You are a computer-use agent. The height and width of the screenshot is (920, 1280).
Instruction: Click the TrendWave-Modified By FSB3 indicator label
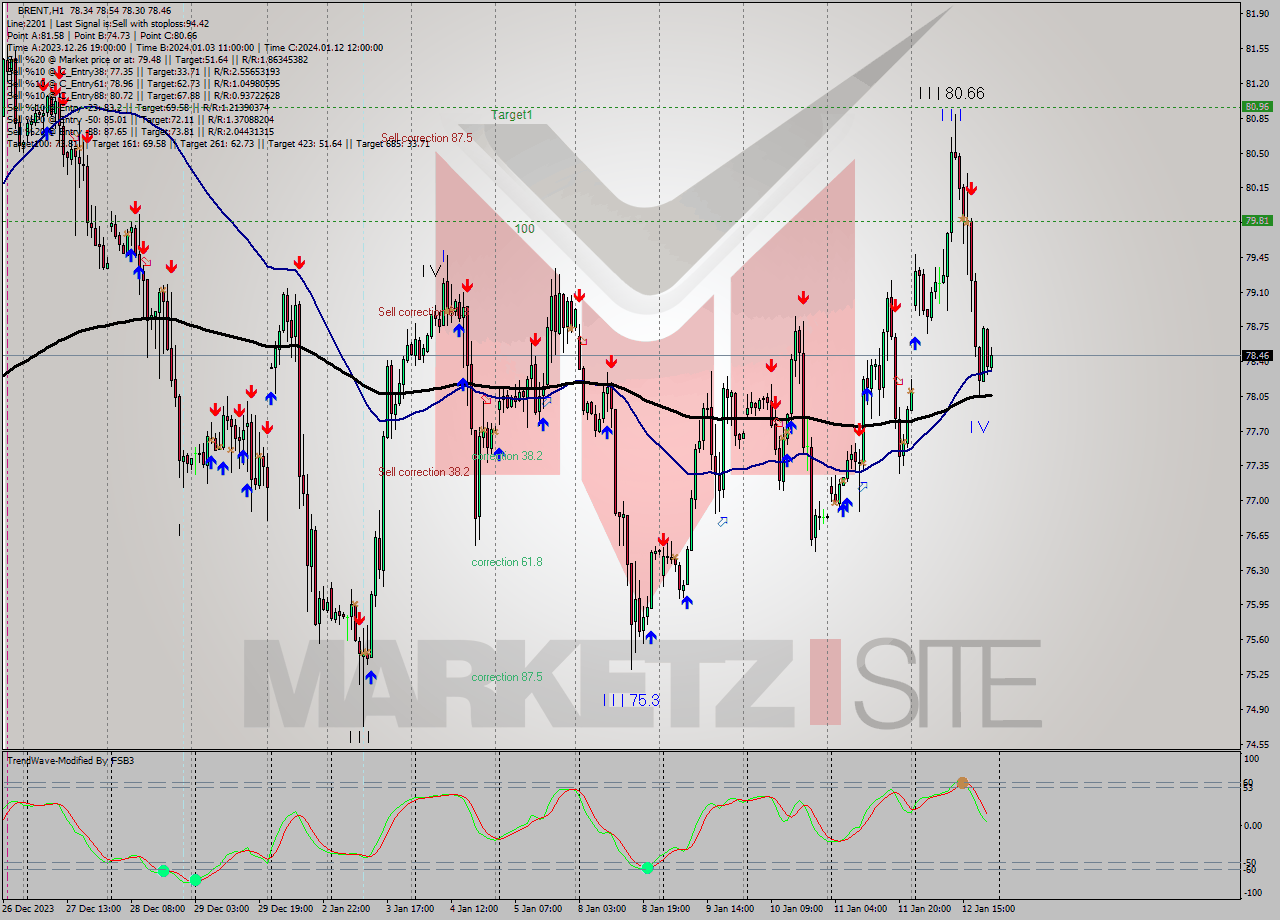point(71,761)
